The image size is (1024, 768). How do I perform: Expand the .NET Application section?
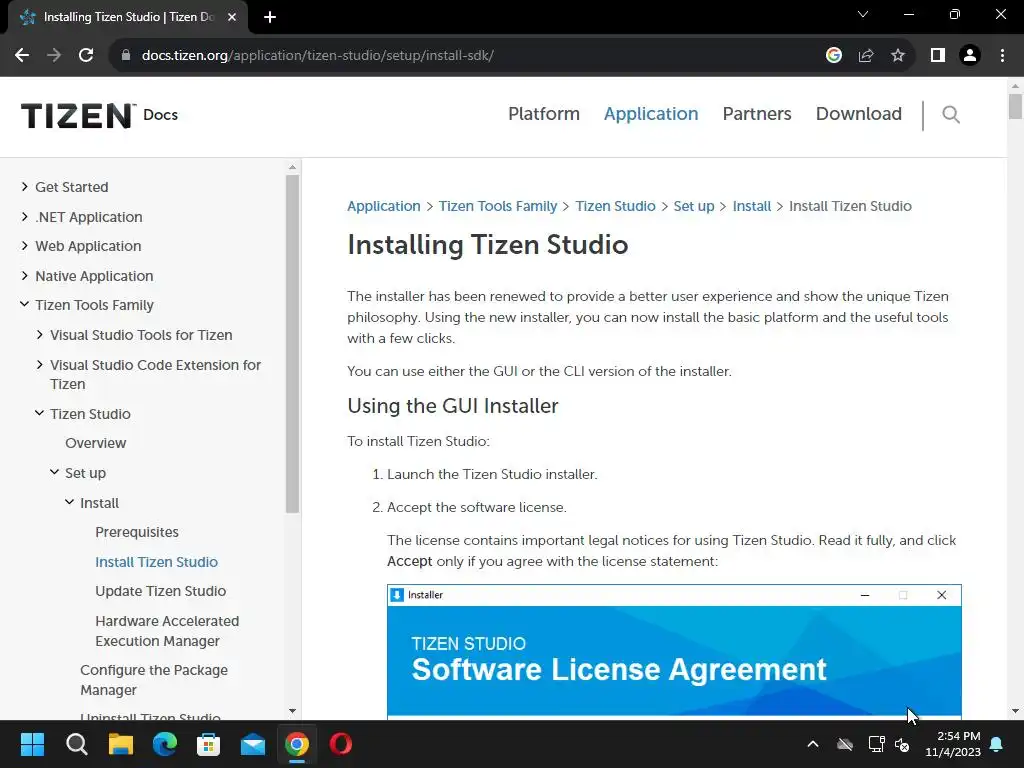pyautogui.click(x=24, y=216)
